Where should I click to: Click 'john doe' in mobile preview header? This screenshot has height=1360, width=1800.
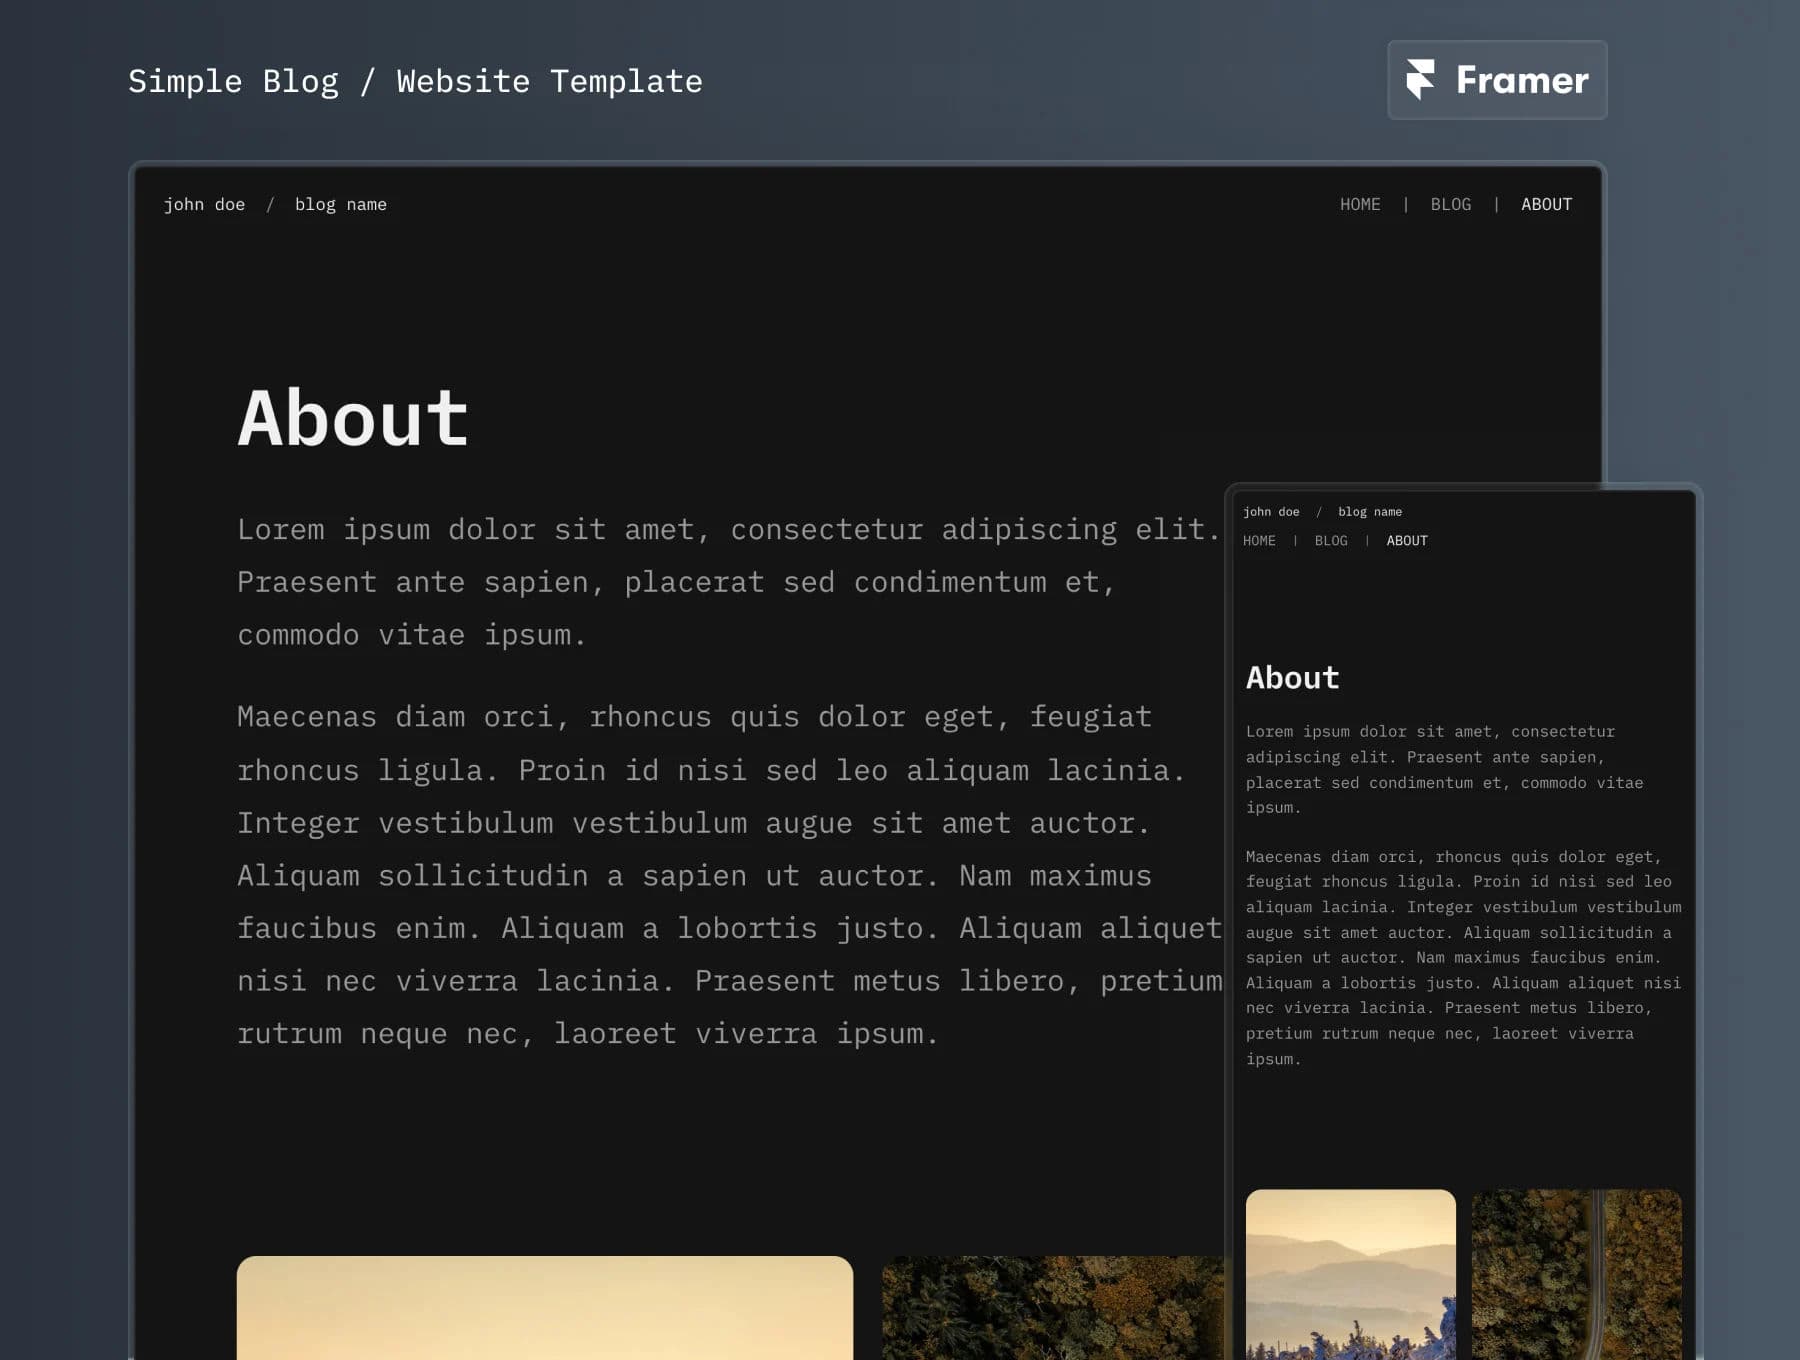point(1271,512)
